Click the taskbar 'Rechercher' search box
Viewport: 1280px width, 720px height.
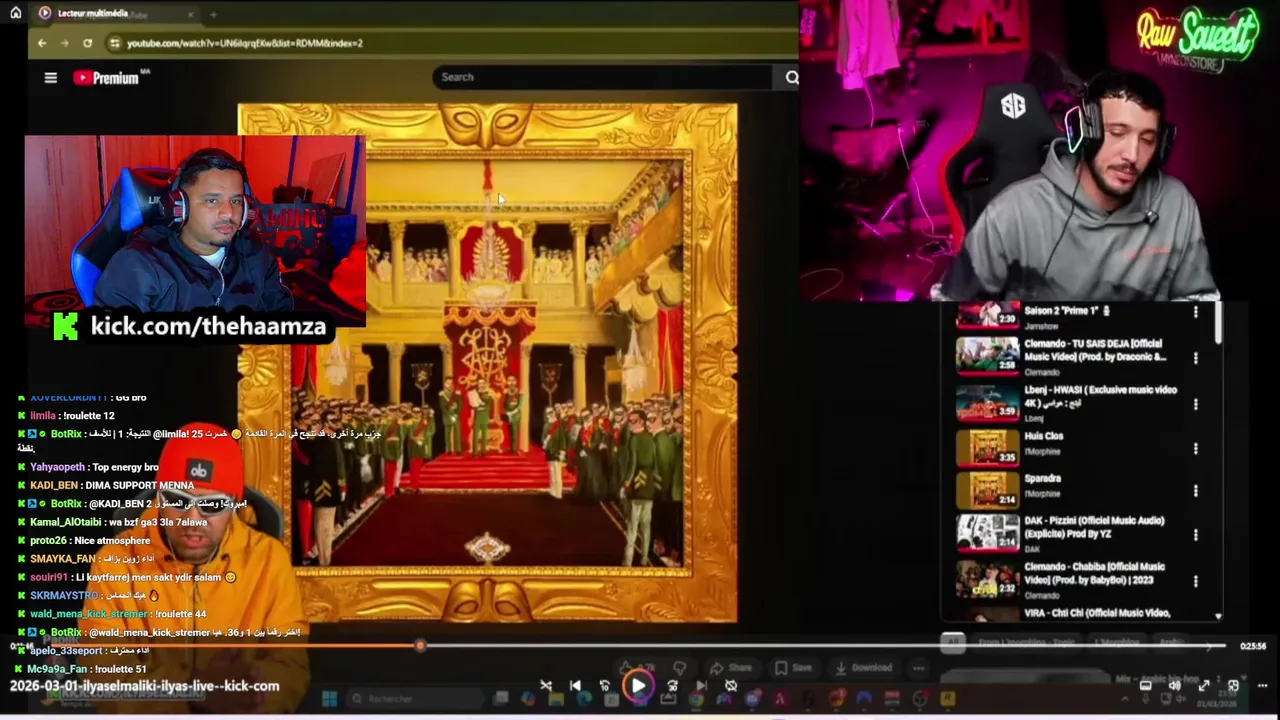point(417,698)
